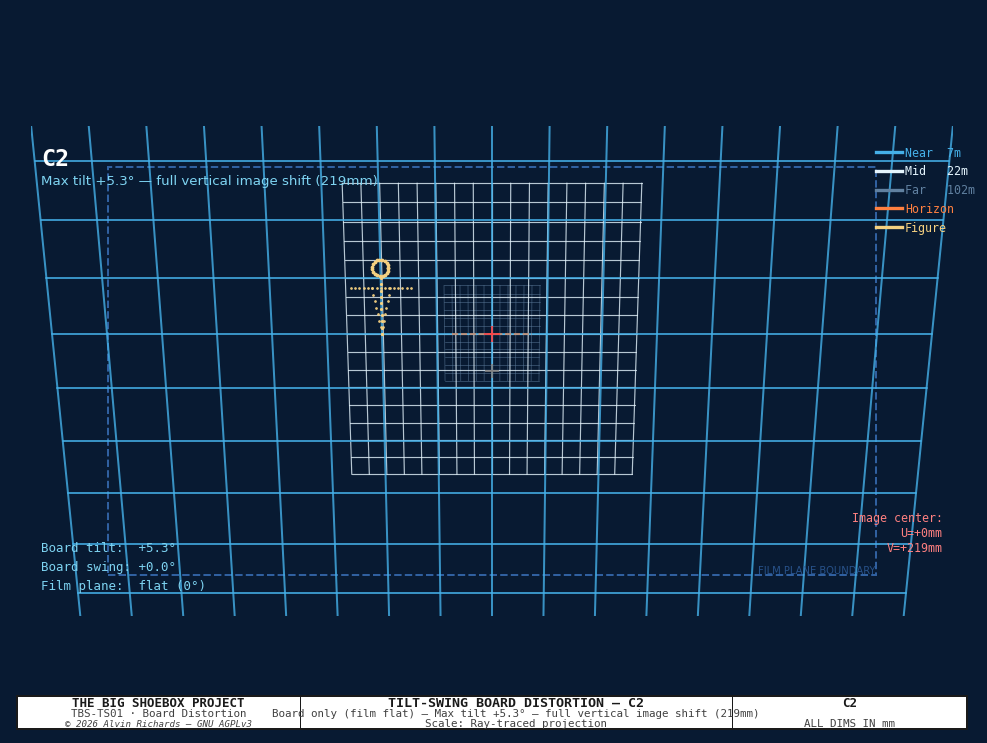
Task: Pick the Far gray legend line swatch
Action: [x=889, y=190]
